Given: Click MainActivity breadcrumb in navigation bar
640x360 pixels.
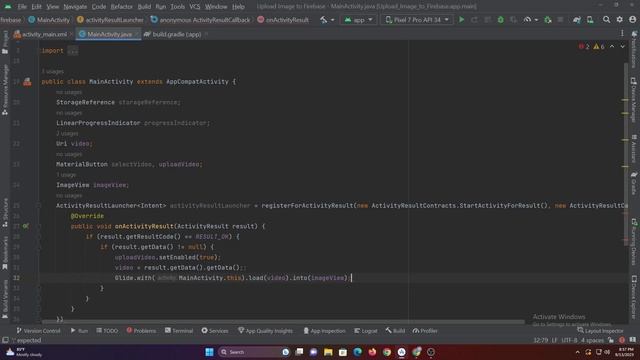Looking at the screenshot, I should coord(49,20).
